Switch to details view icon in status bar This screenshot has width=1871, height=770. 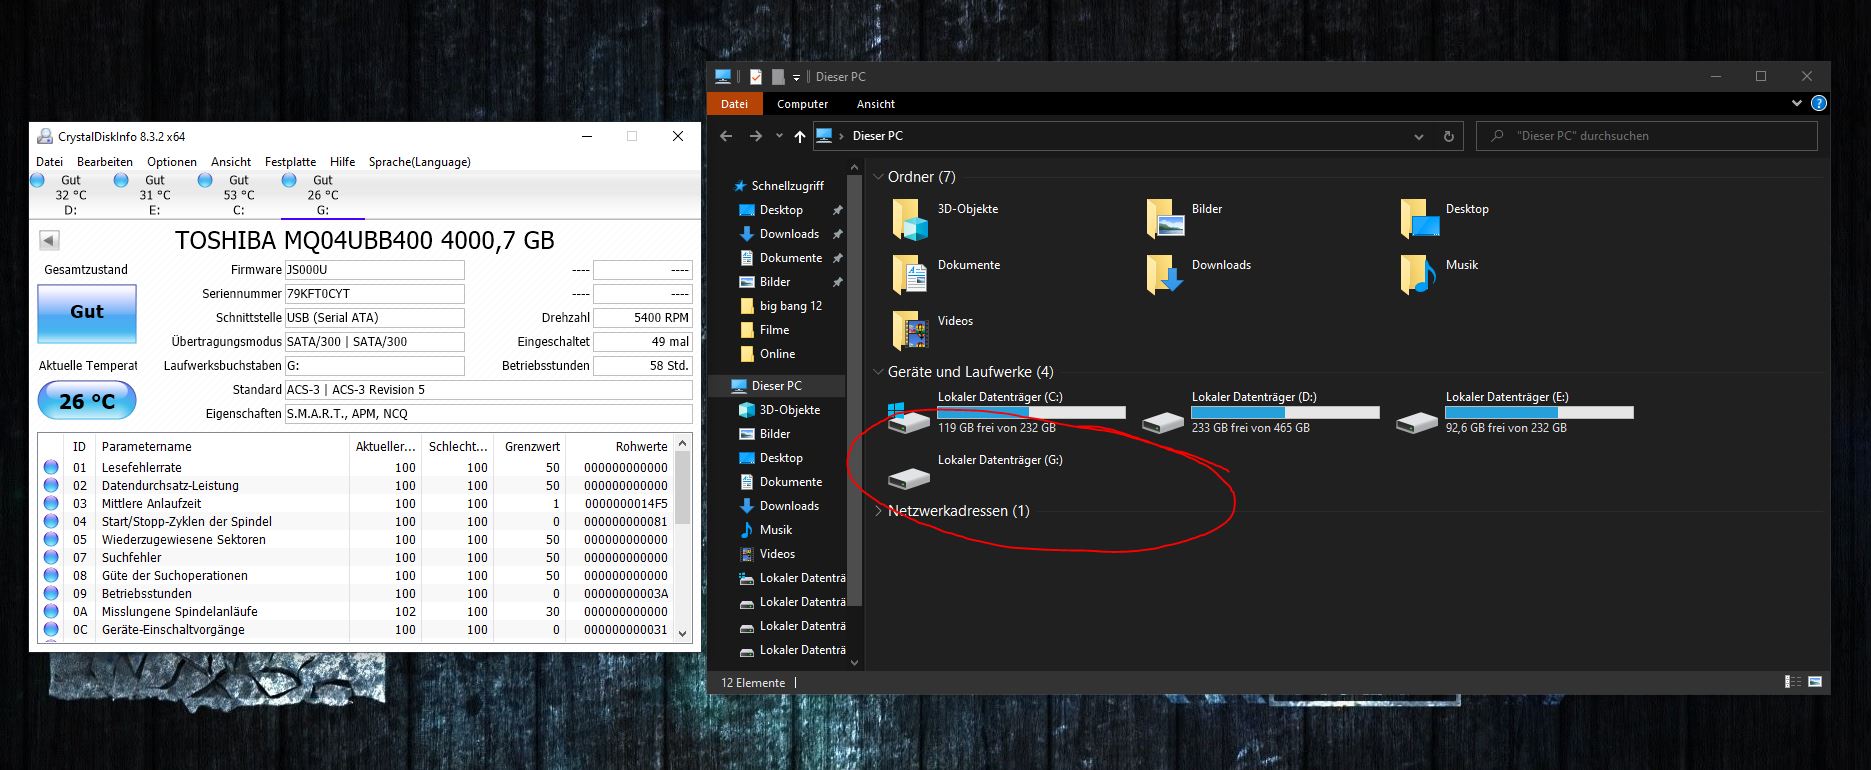1793,682
